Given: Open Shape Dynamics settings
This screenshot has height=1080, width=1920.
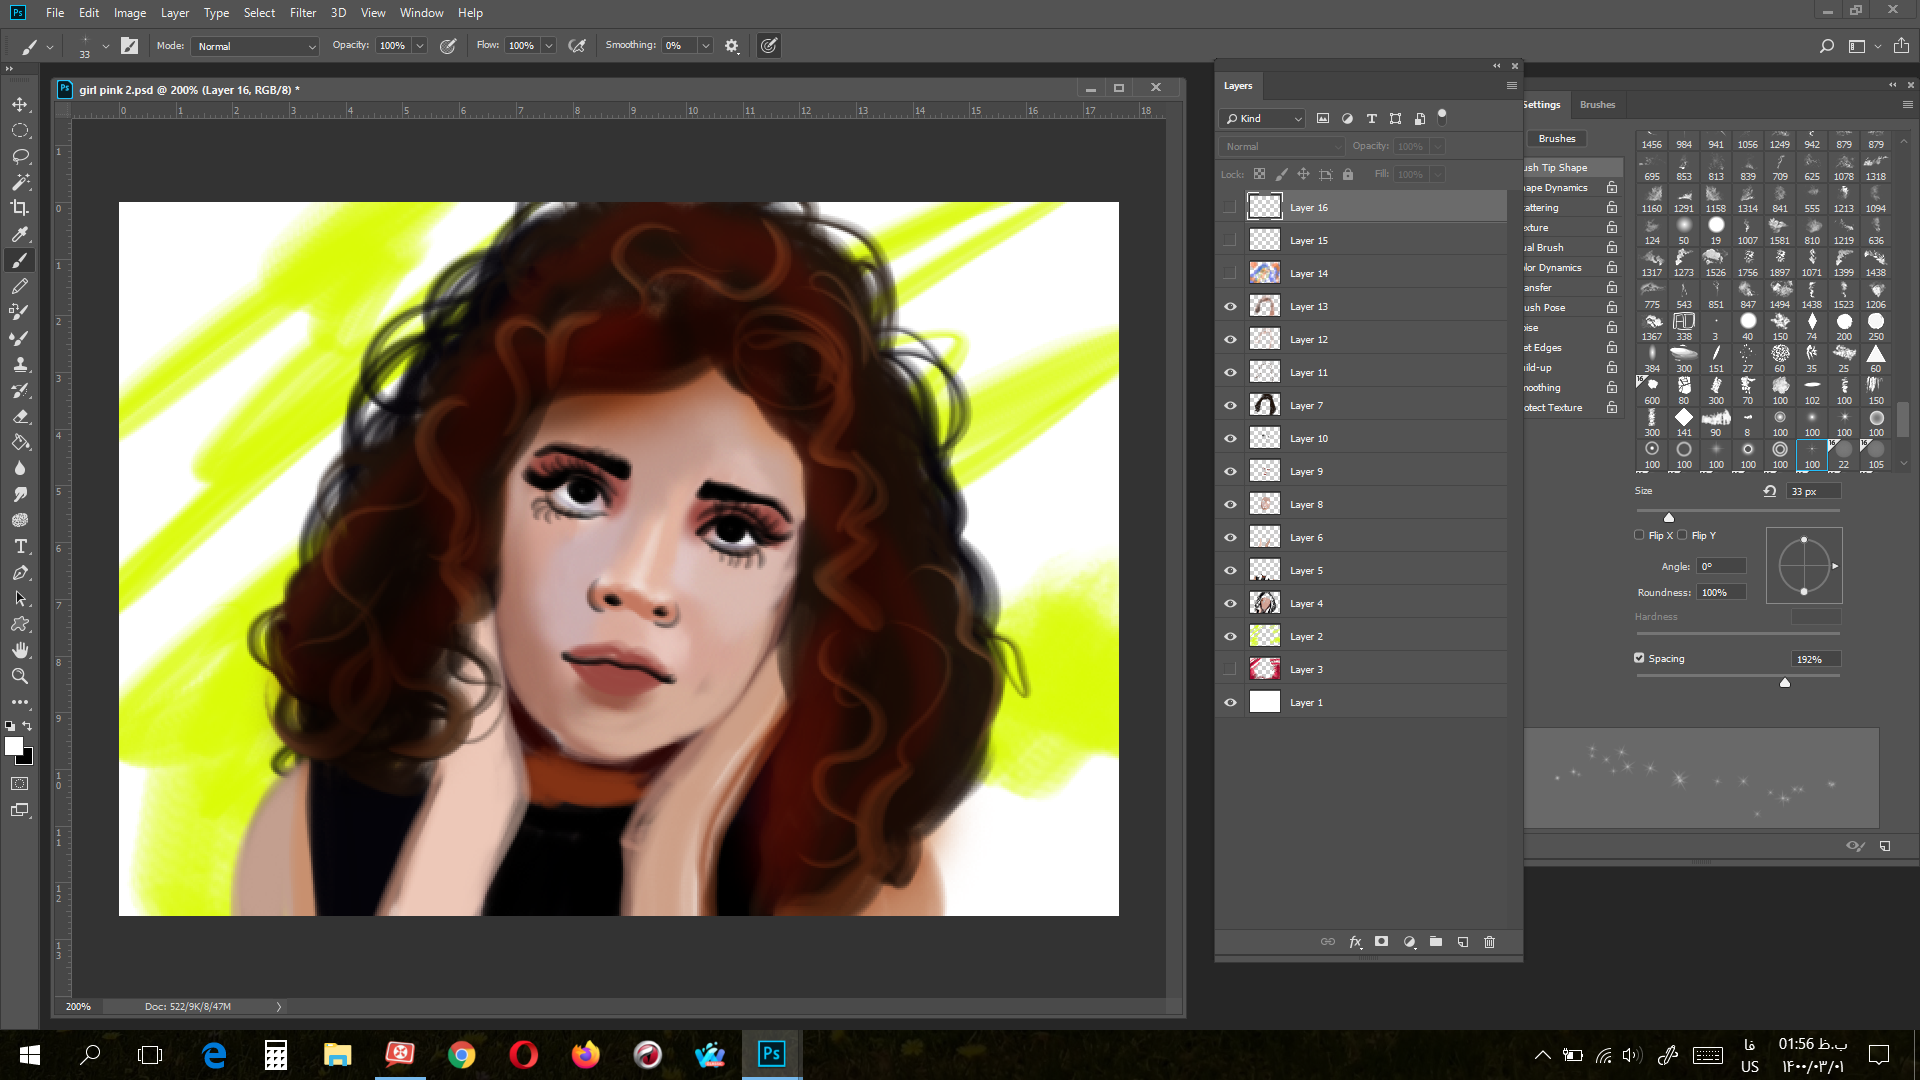Looking at the screenshot, I should pos(1556,188).
